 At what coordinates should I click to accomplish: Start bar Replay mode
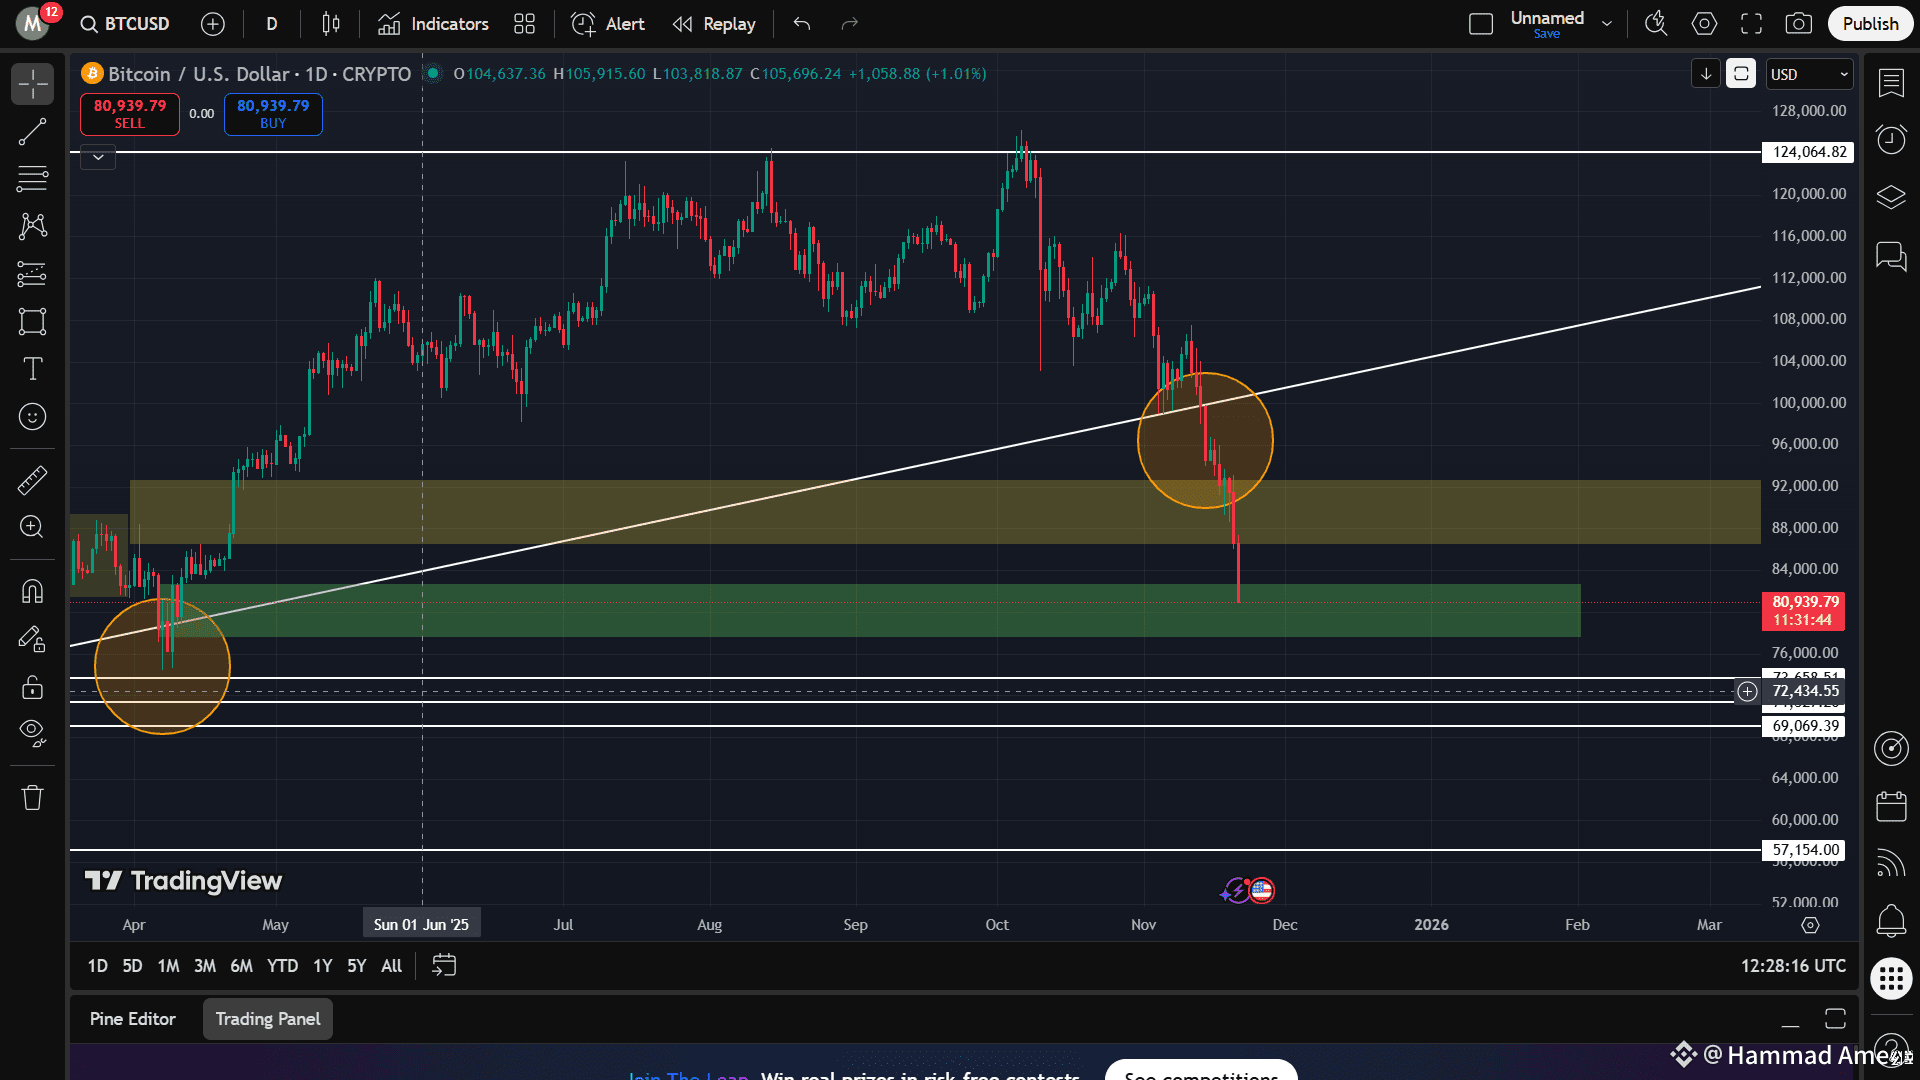coord(714,24)
